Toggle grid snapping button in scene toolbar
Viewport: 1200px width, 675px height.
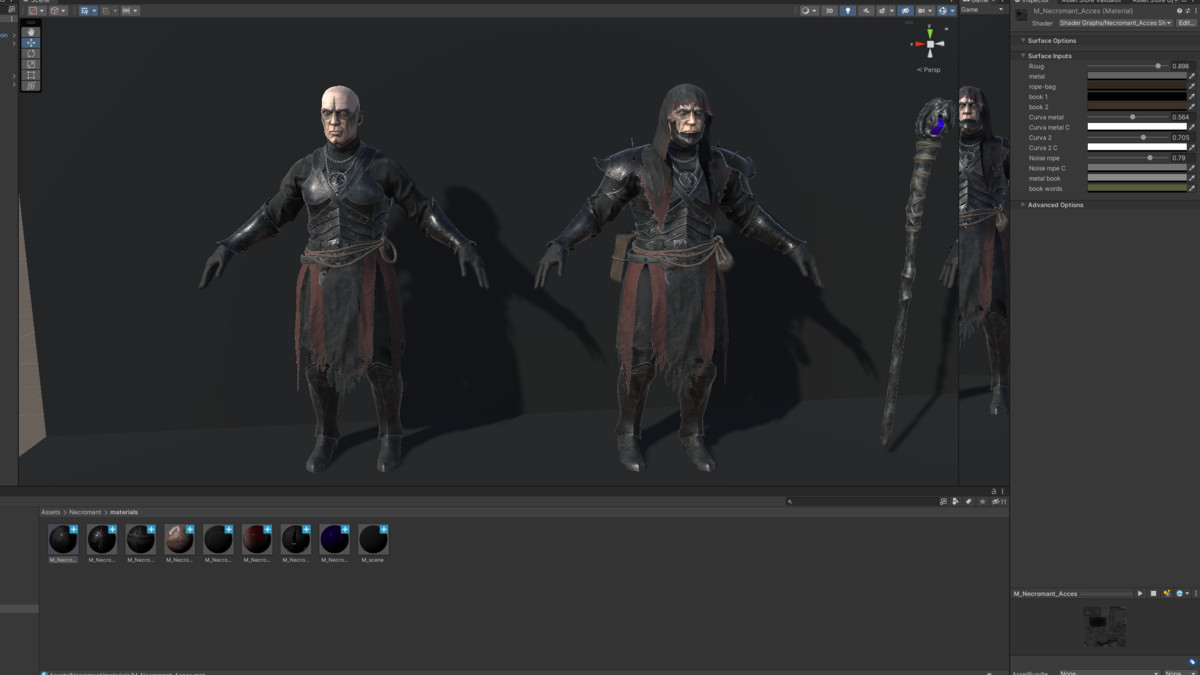(x=84, y=11)
